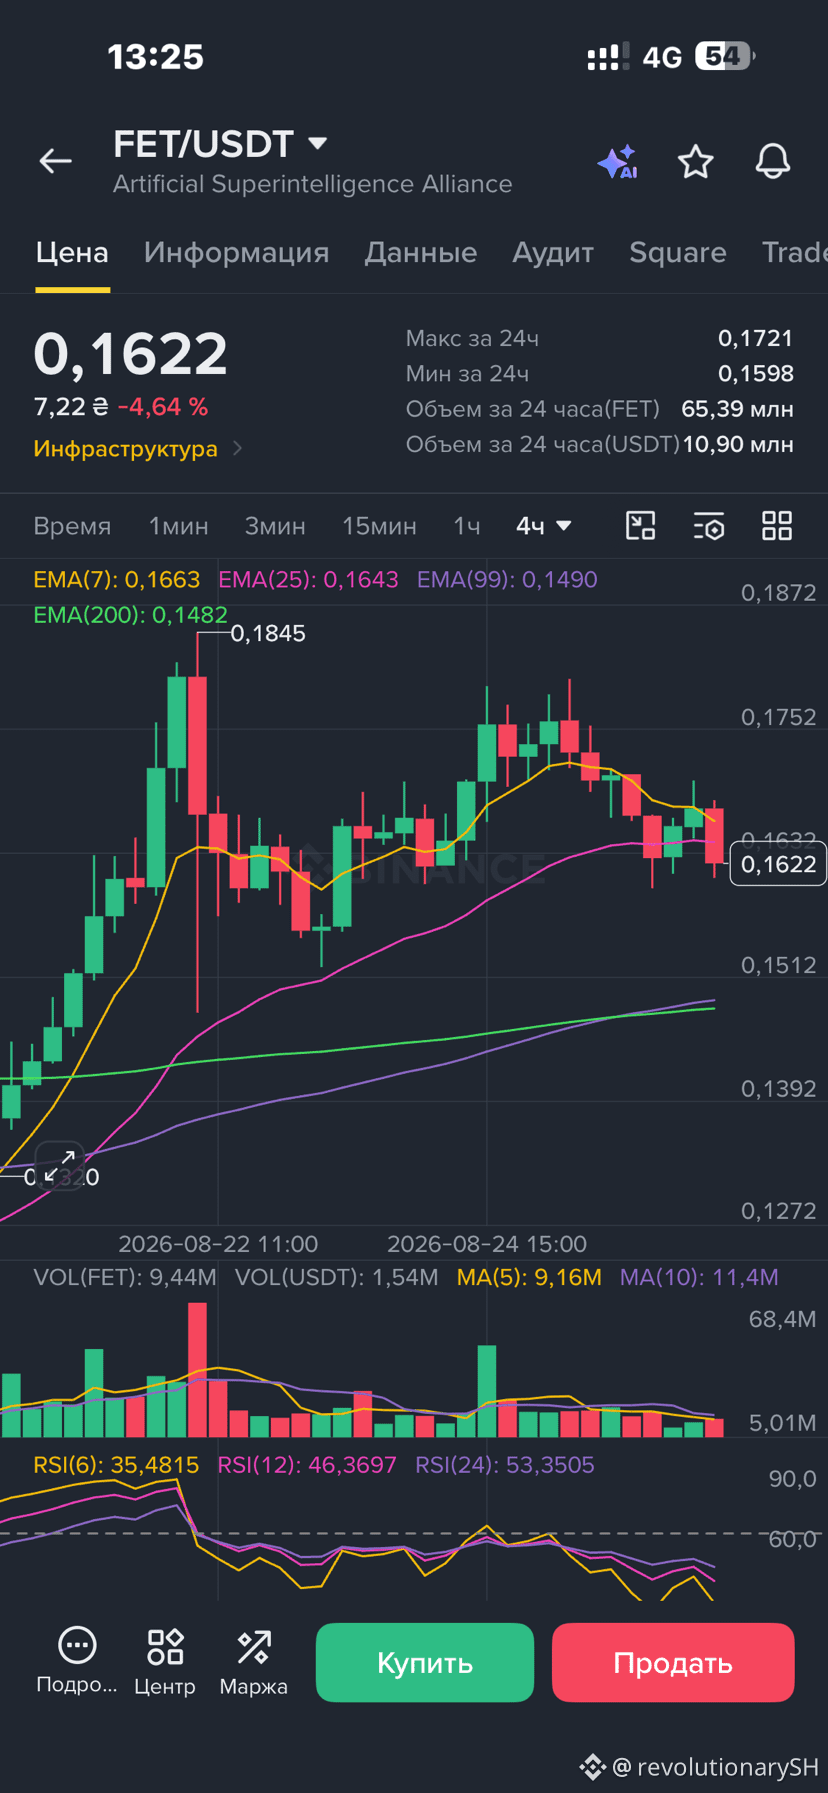The width and height of the screenshot is (828, 1793).
Task: Open the grid layout icon
Action: click(777, 526)
